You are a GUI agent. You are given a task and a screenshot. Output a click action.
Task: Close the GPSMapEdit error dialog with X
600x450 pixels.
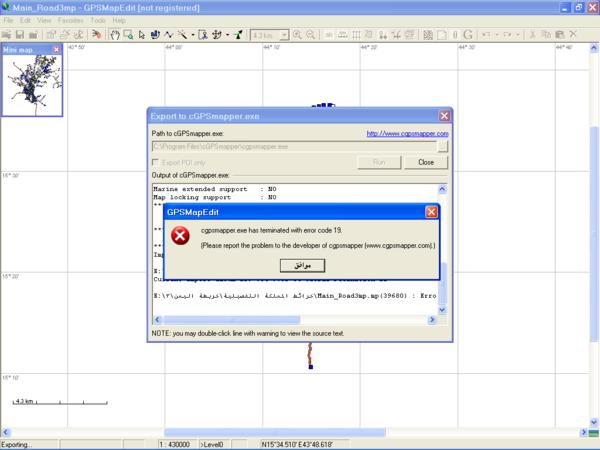point(431,212)
